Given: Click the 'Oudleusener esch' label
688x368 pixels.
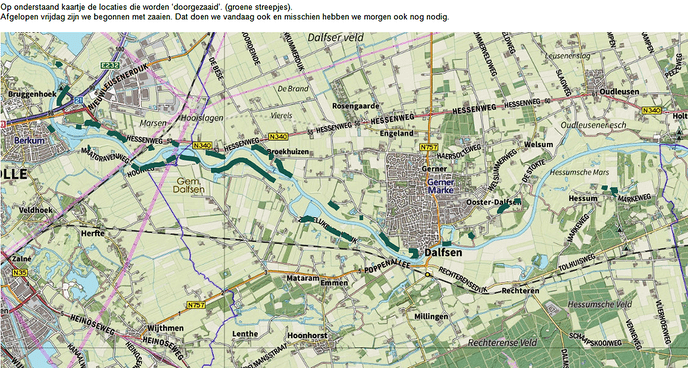Looking at the screenshot, I should pyautogui.click(x=593, y=125).
